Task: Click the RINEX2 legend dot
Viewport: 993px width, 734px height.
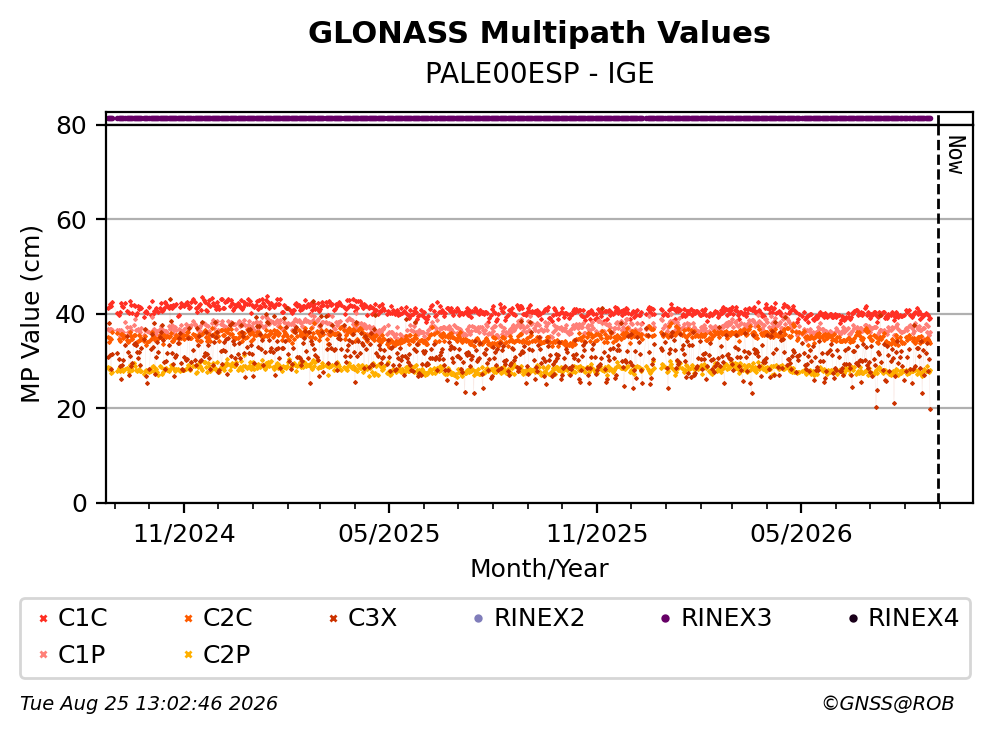Action: (x=479, y=618)
